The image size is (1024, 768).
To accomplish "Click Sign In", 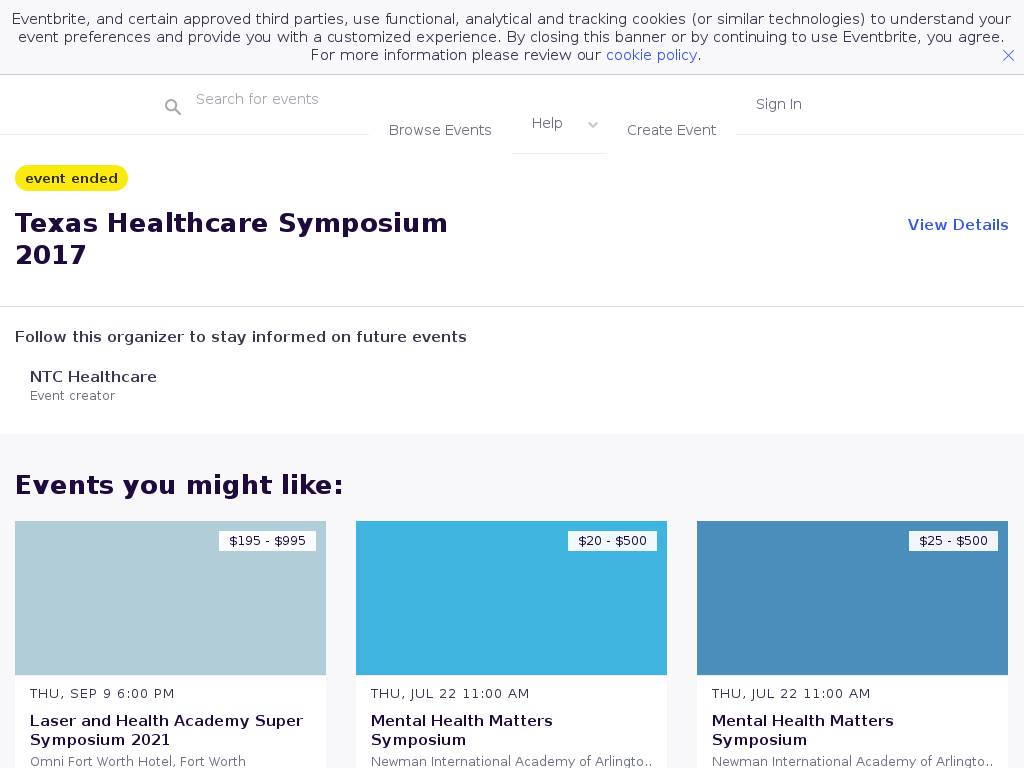I will click(x=778, y=104).
